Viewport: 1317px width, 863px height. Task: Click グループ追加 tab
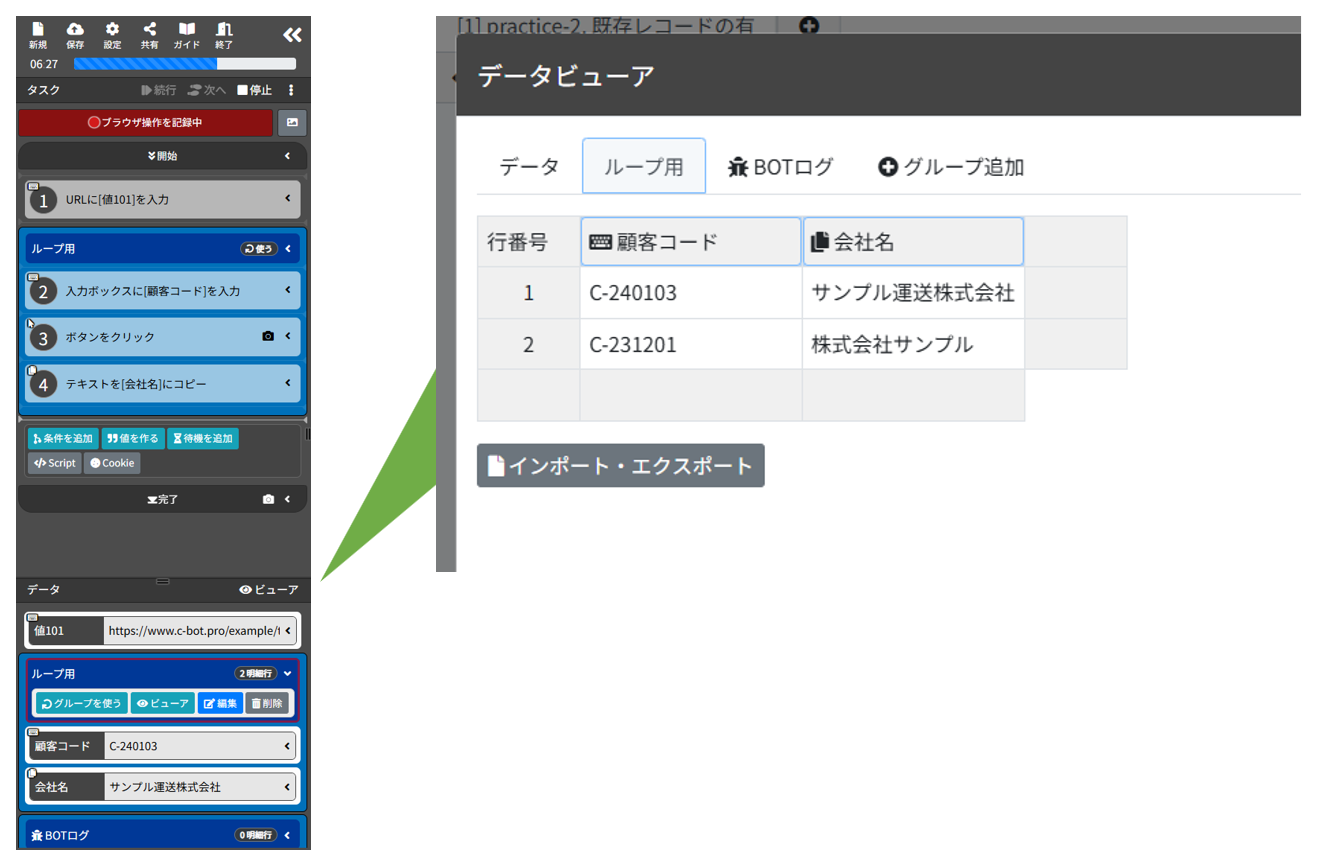click(951, 167)
